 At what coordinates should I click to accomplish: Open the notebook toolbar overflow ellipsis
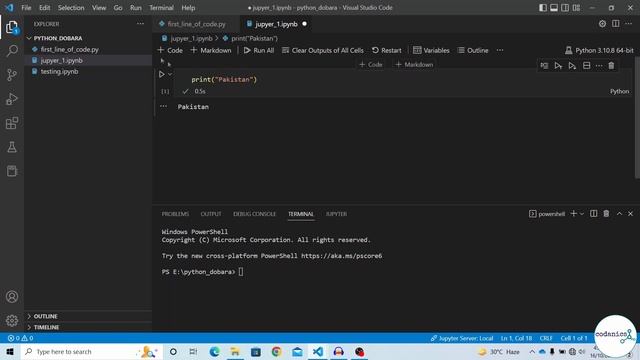pyautogui.click(x=500, y=50)
